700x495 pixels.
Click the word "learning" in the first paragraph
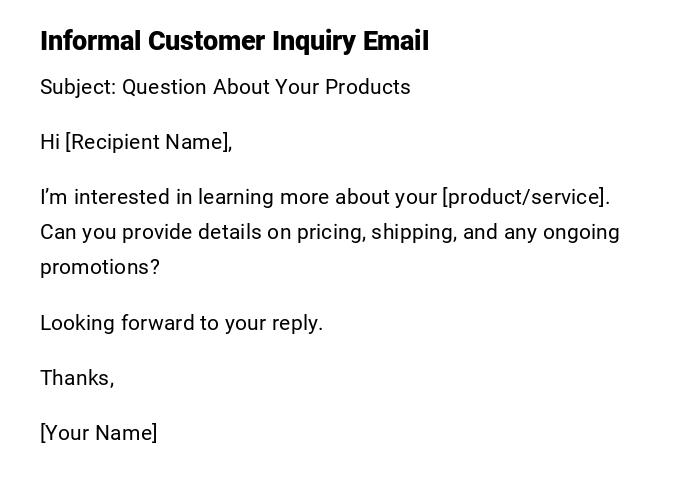coord(236,197)
